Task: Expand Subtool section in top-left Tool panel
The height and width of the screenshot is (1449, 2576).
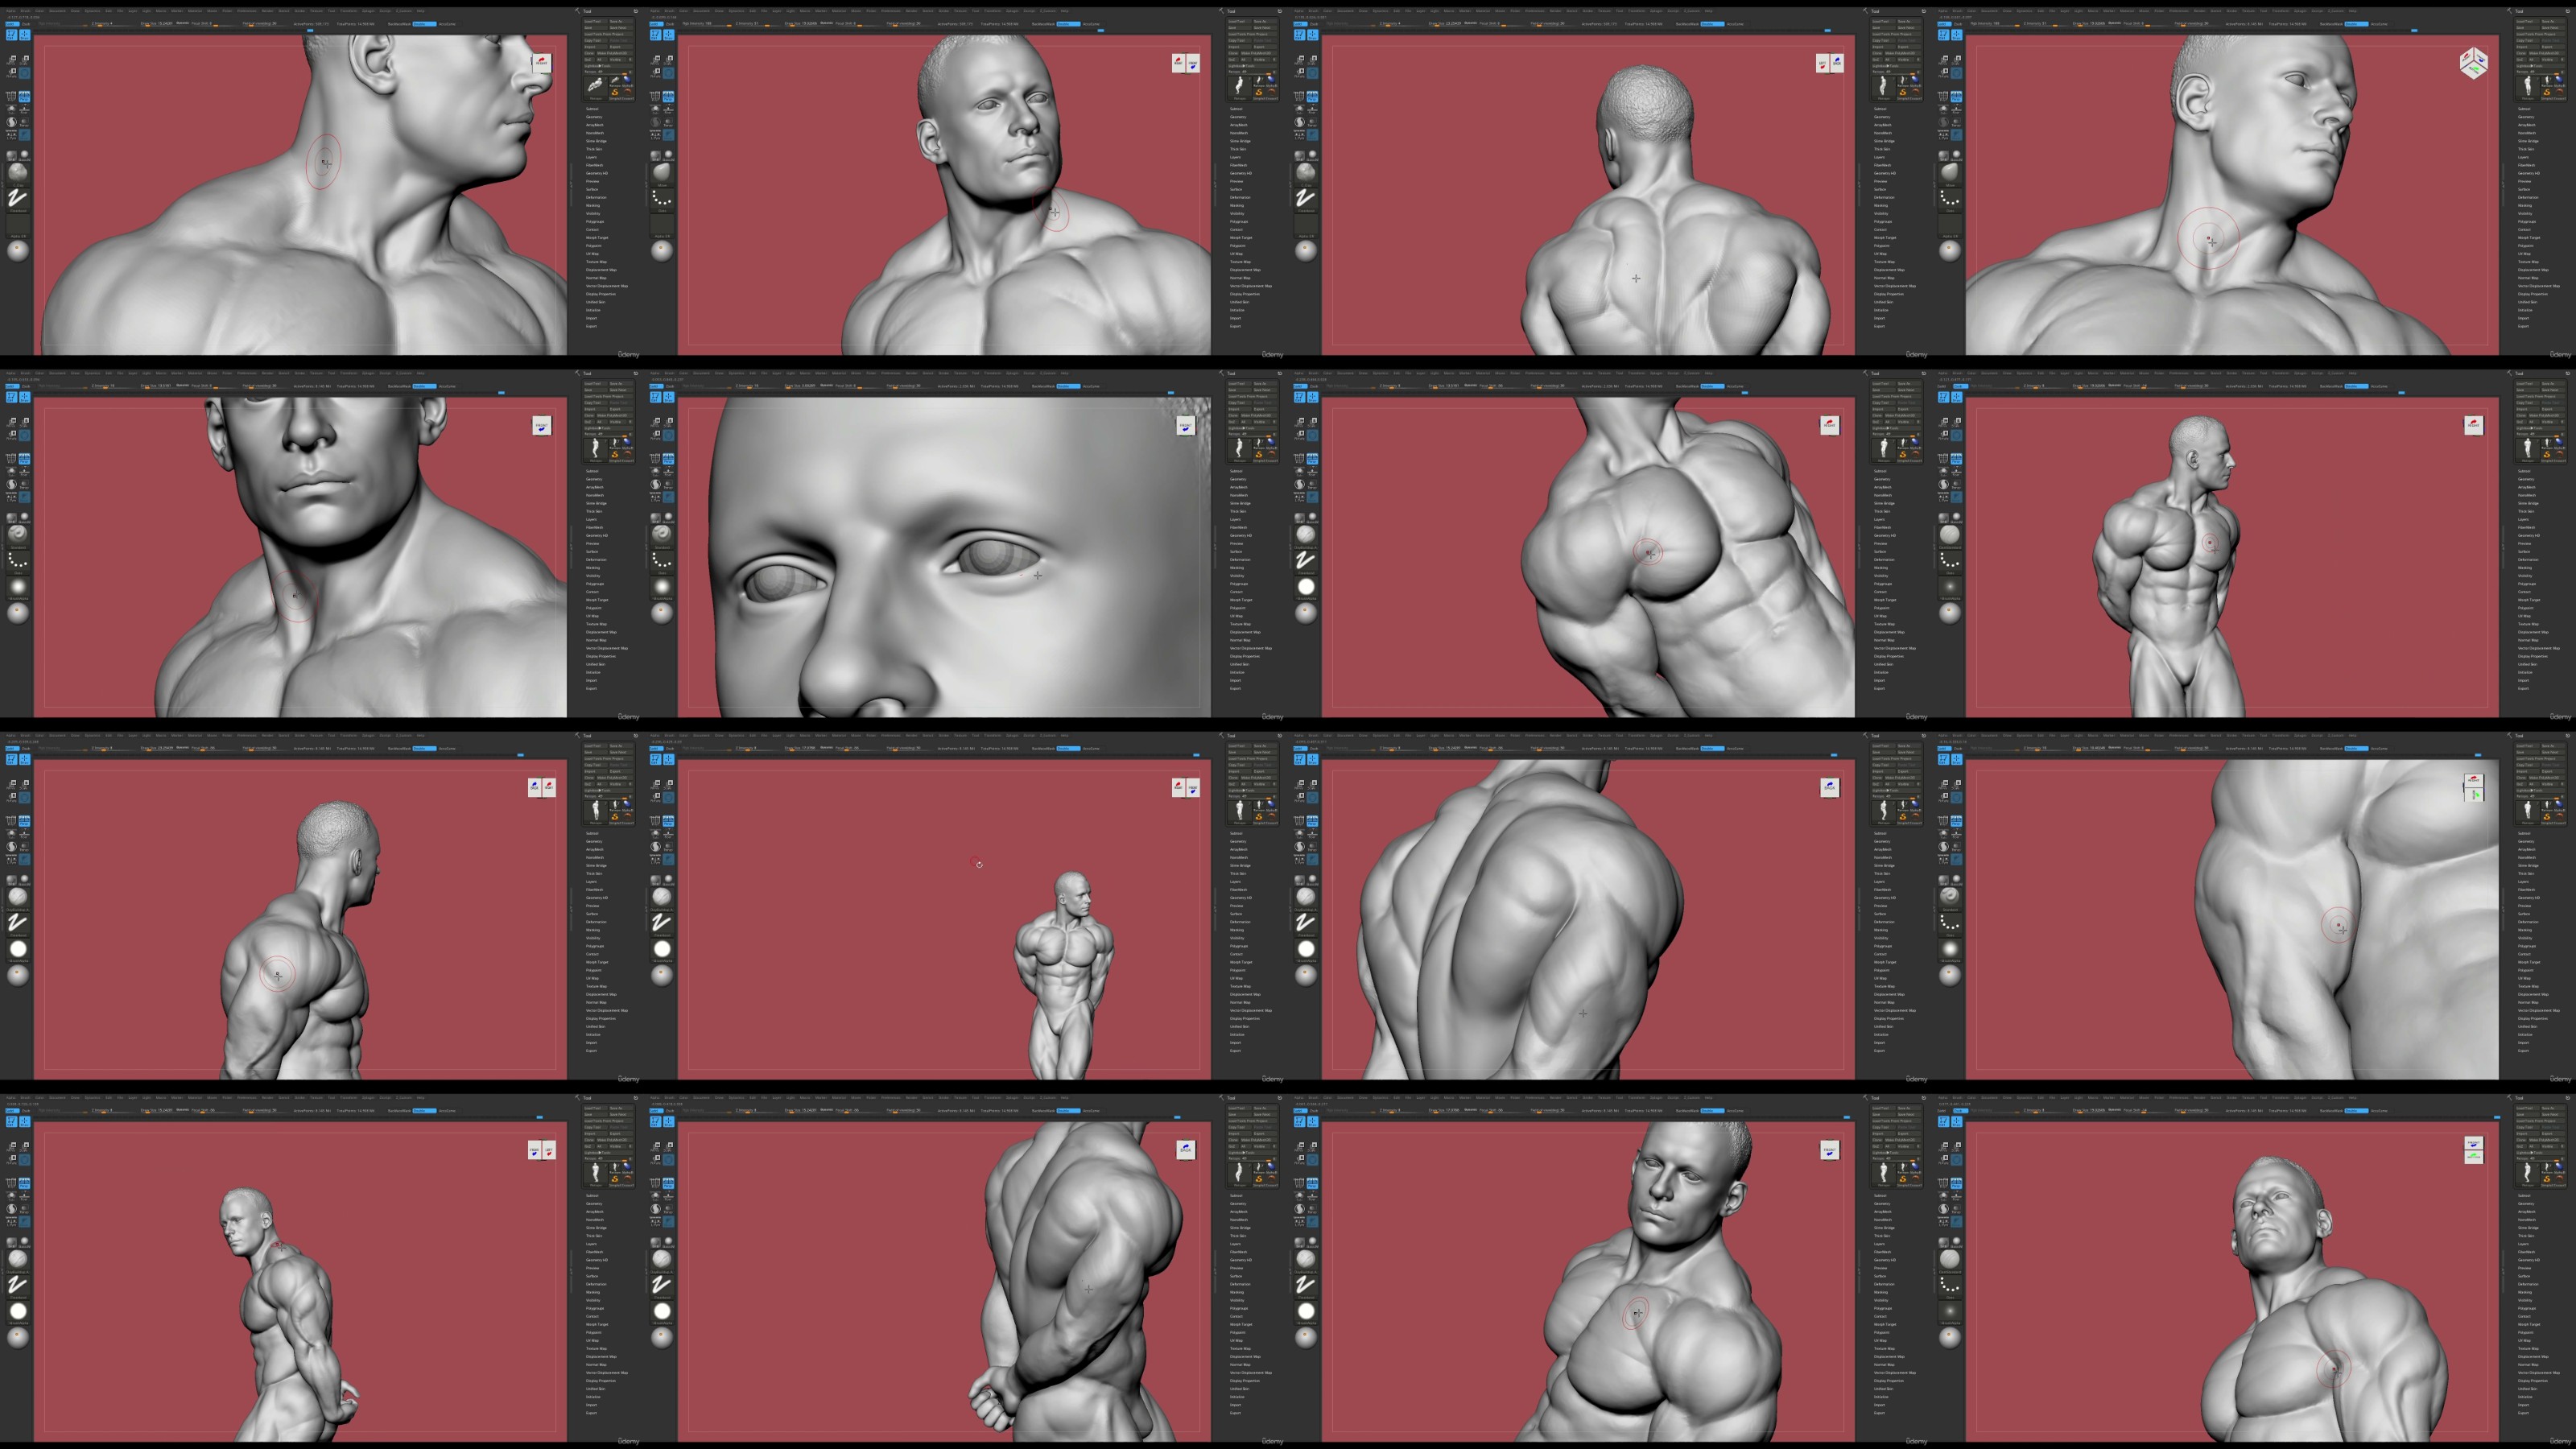Action: tap(592, 109)
